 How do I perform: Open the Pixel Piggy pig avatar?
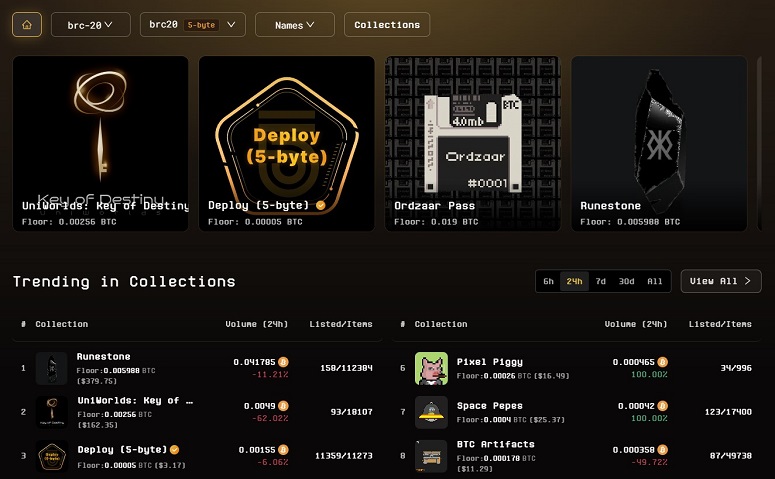(x=431, y=368)
